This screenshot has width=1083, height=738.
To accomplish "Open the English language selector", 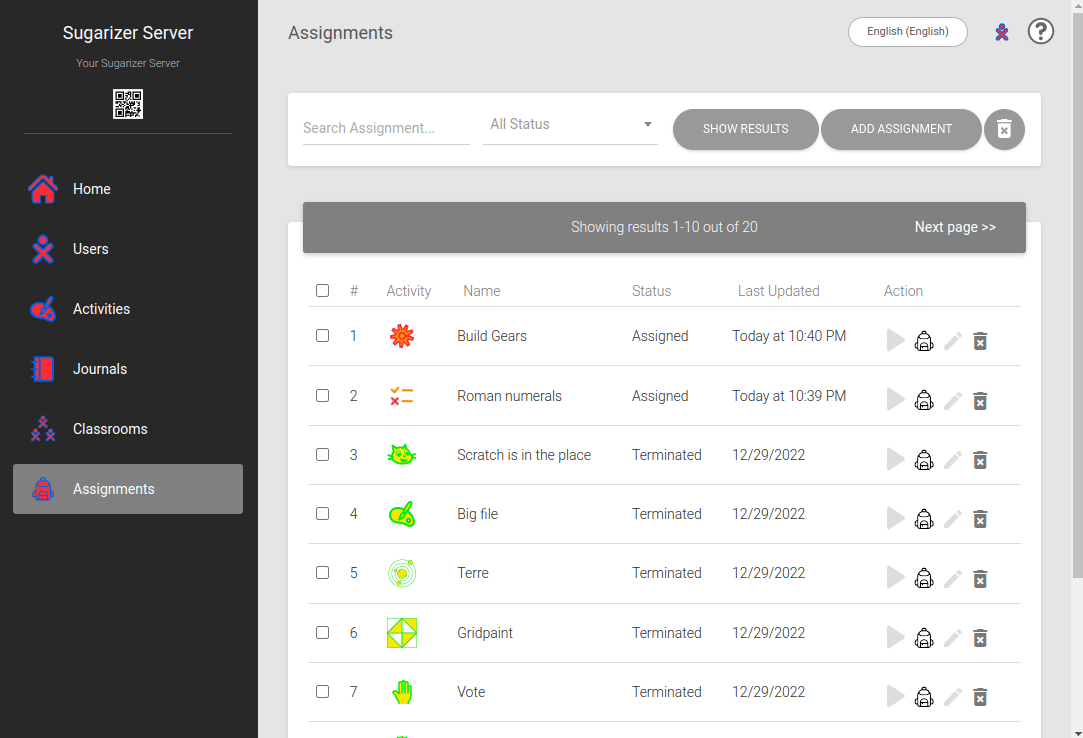I will [907, 32].
